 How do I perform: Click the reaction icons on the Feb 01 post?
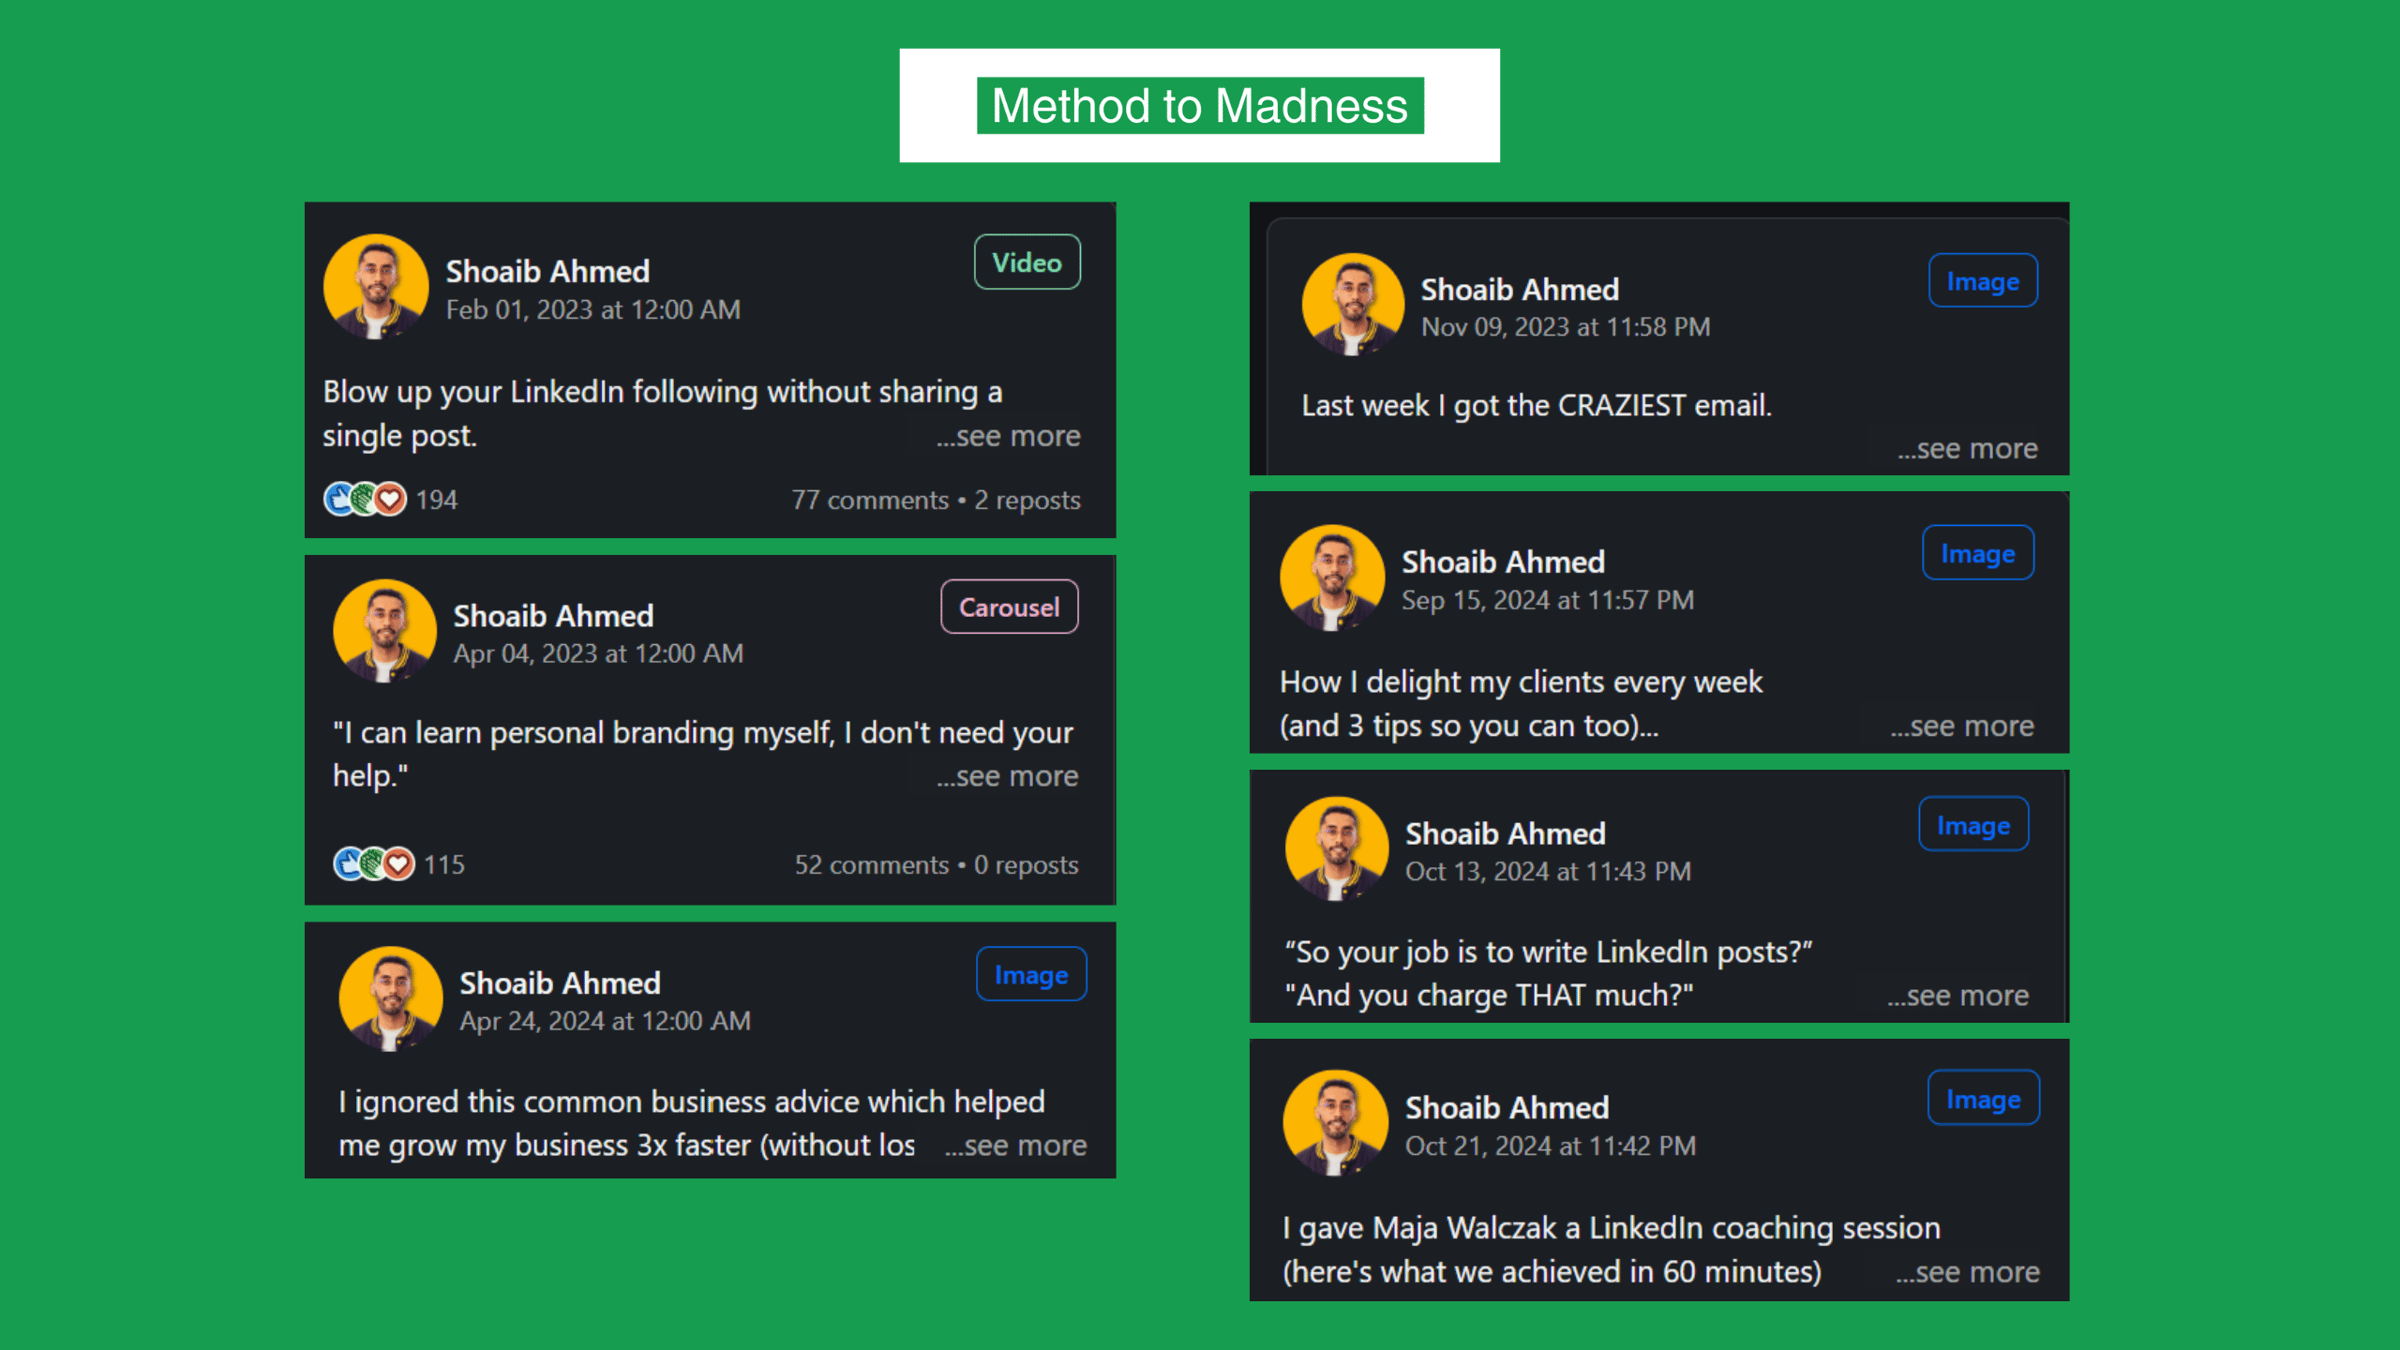[365, 499]
